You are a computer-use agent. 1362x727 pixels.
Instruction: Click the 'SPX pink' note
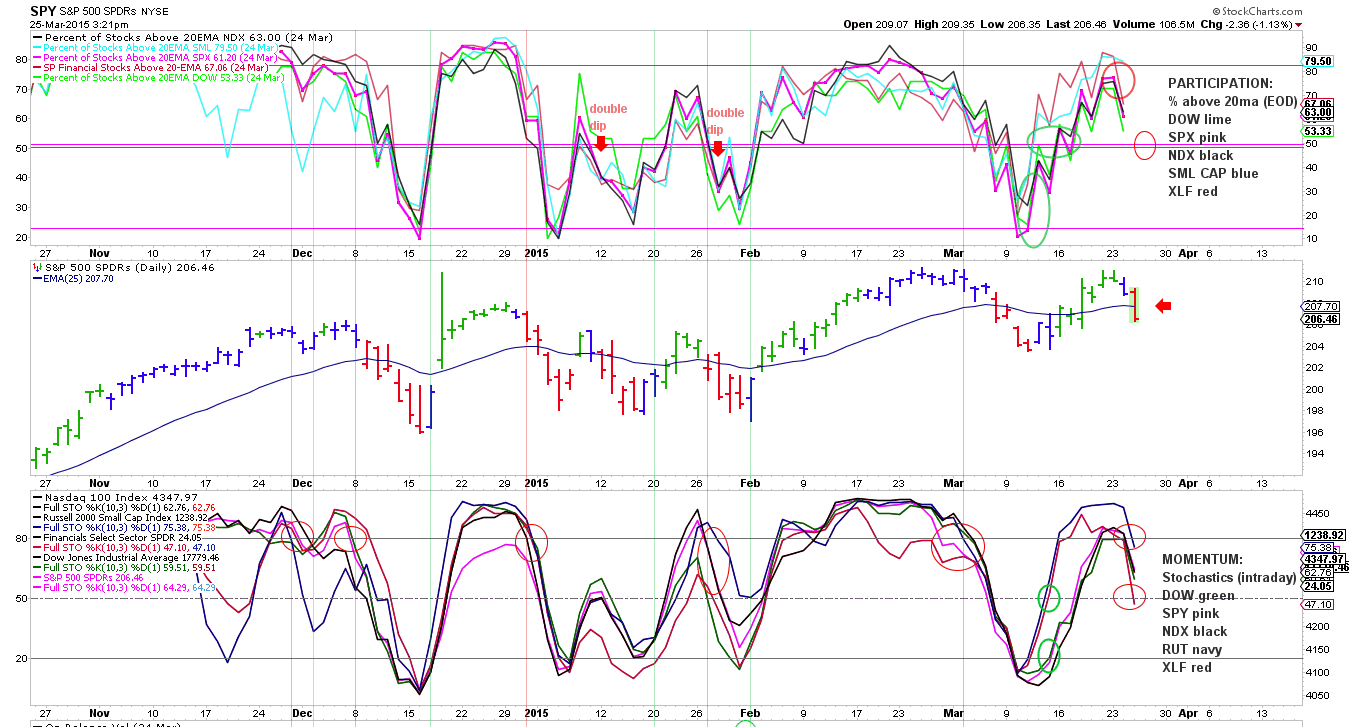[1195, 137]
